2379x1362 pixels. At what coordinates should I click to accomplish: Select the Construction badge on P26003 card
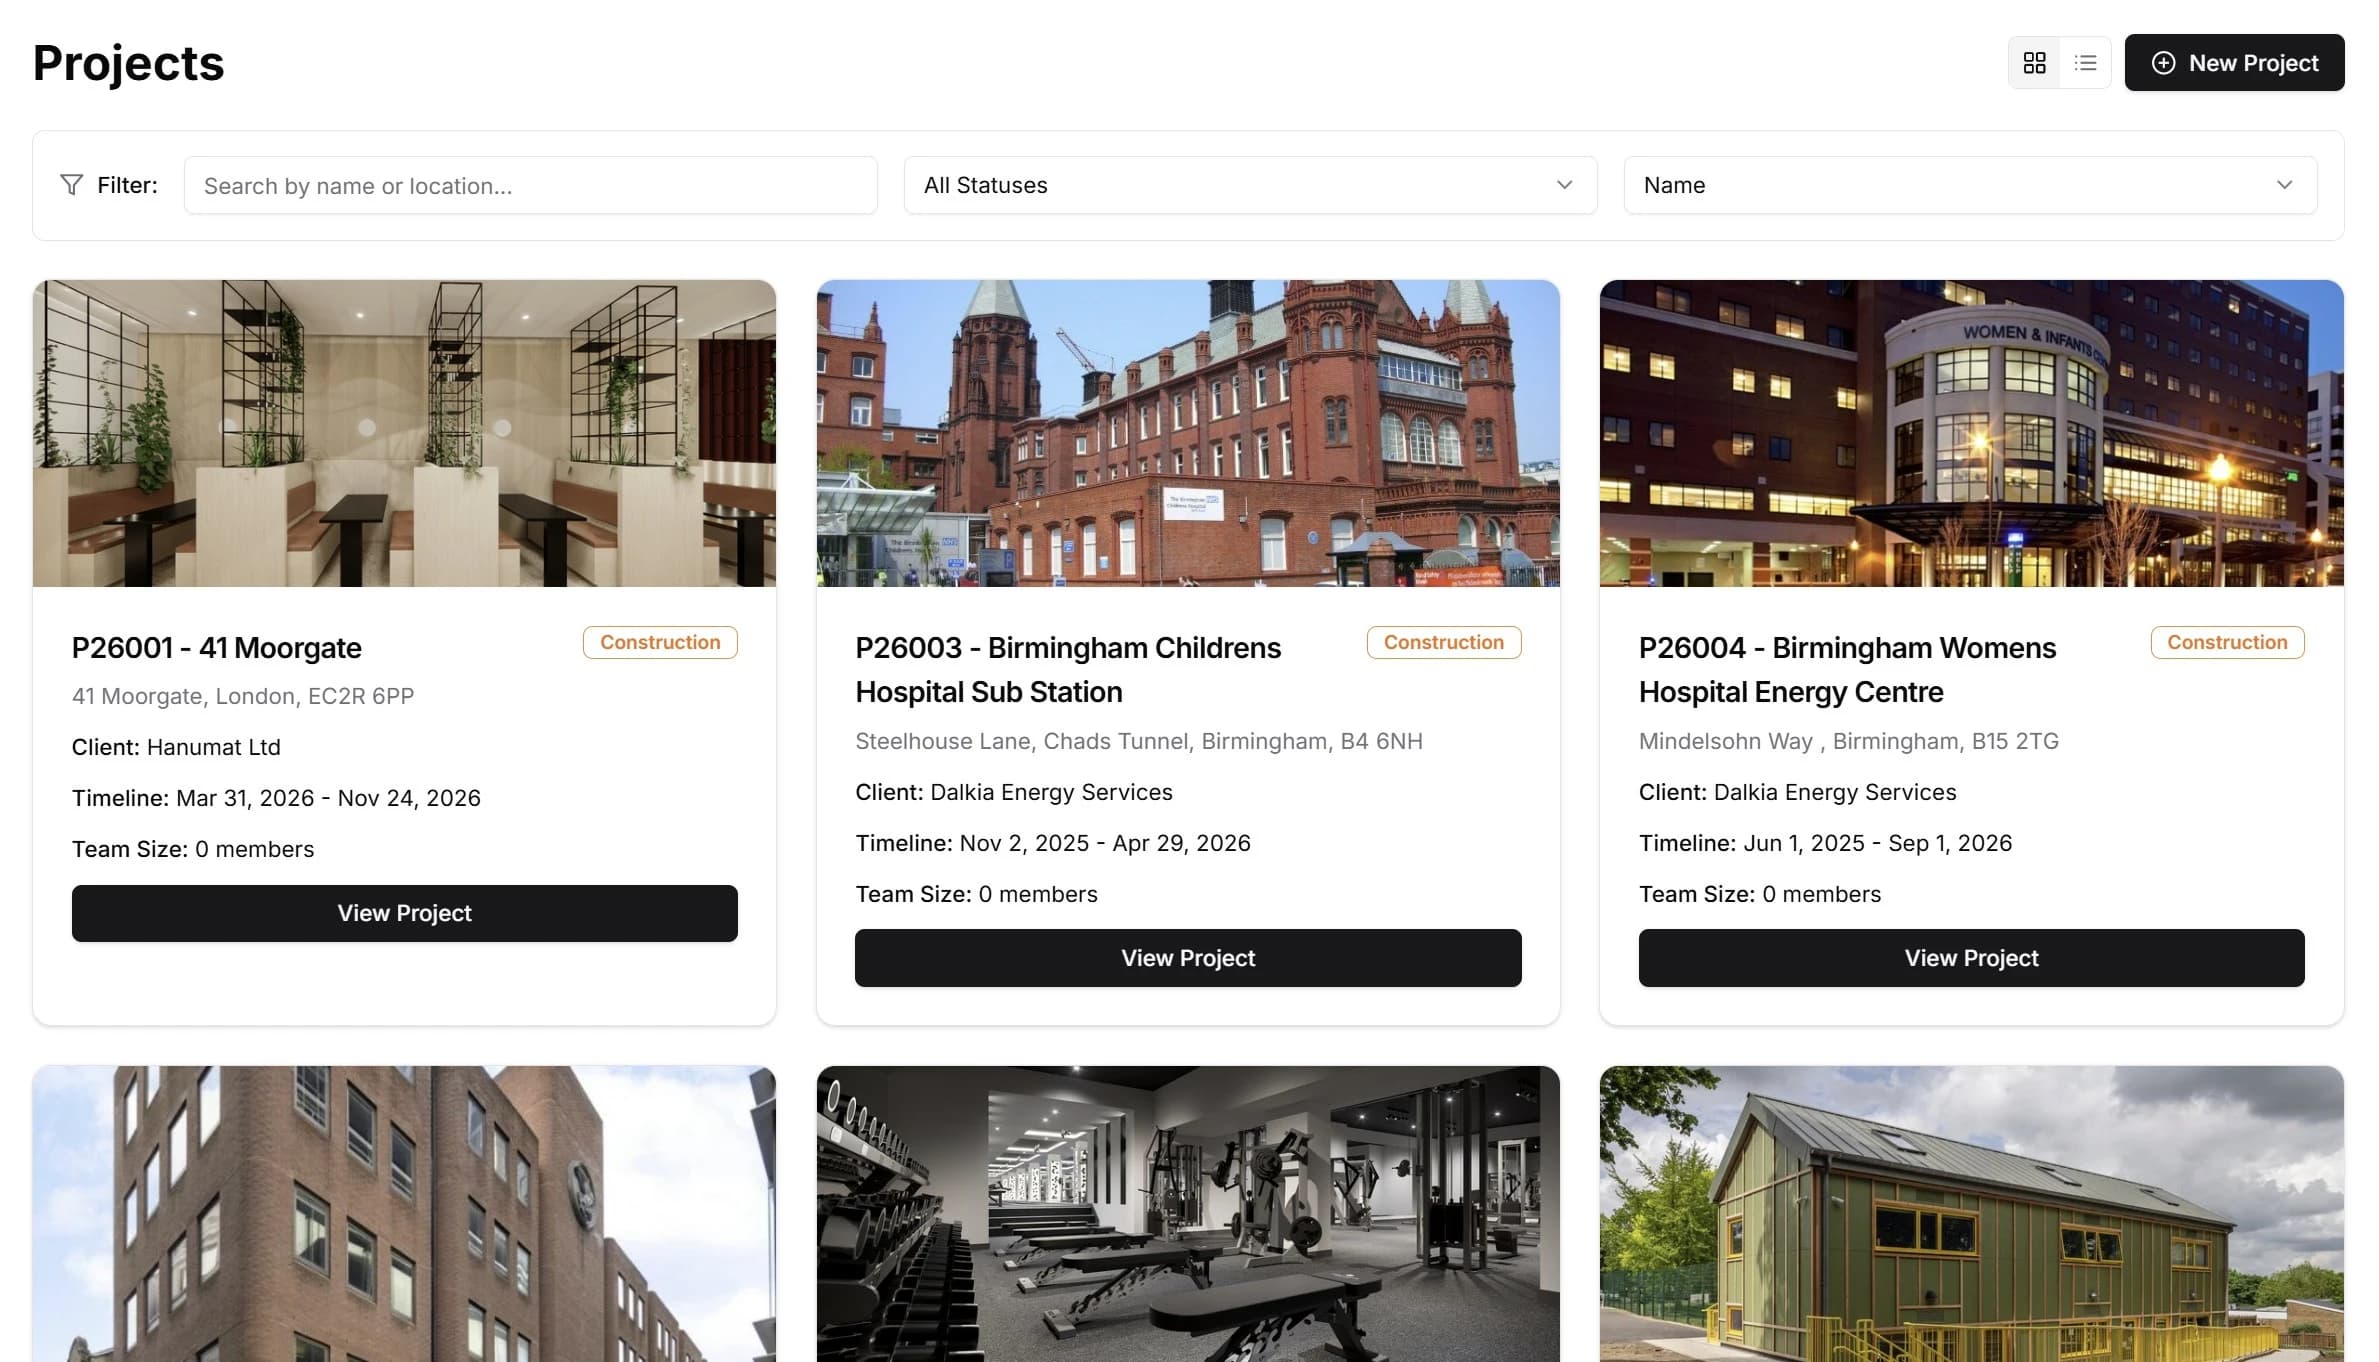pyautogui.click(x=1444, y=641)
